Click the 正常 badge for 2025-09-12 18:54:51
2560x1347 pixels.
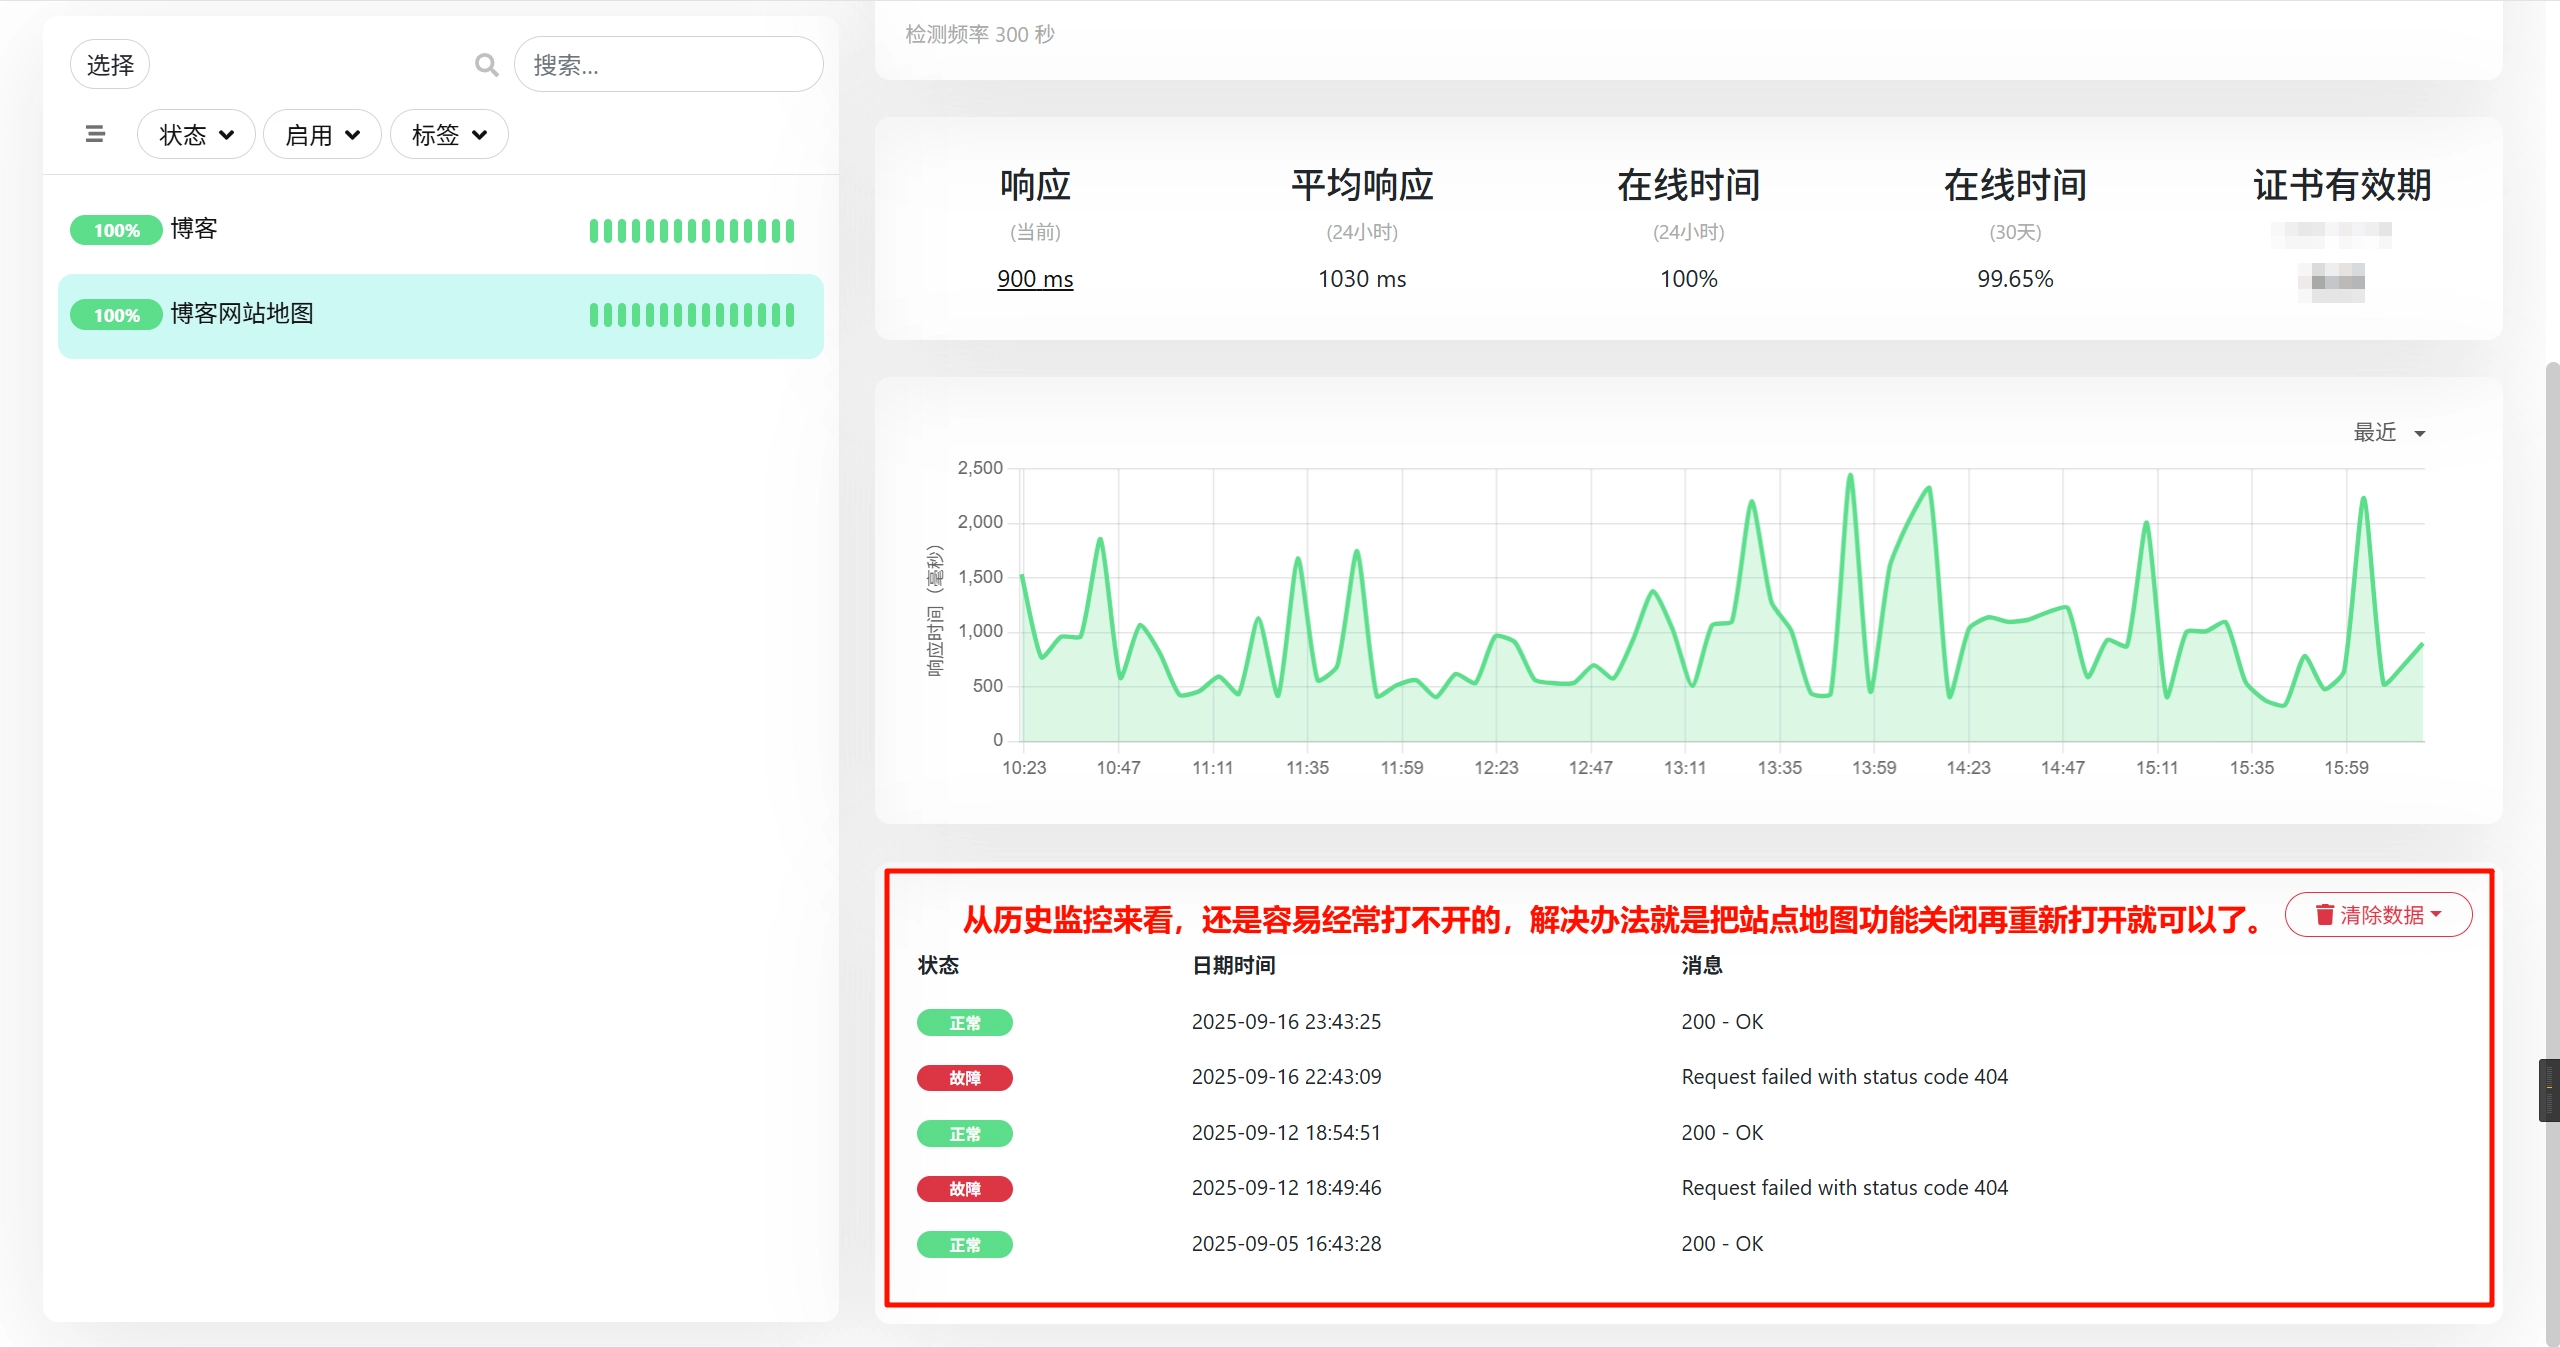[x=965, y=1133]
